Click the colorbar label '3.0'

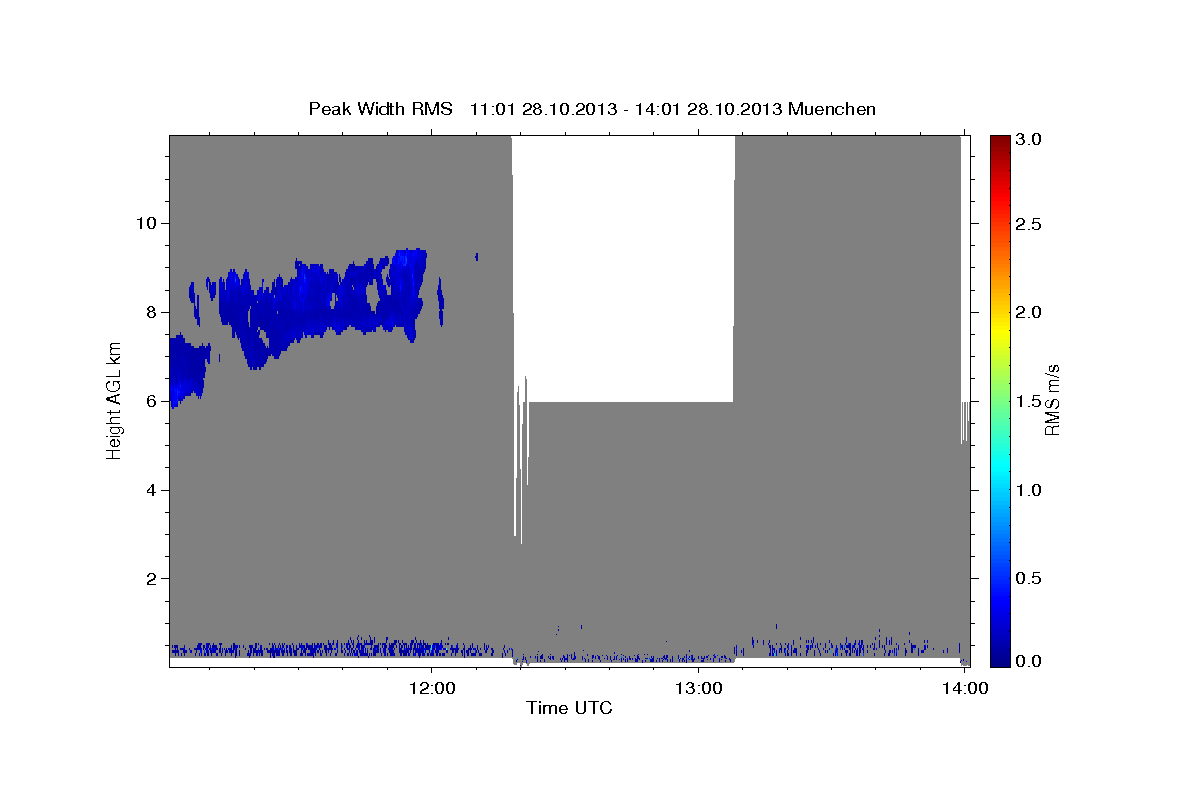click(x=1028, y=139)
